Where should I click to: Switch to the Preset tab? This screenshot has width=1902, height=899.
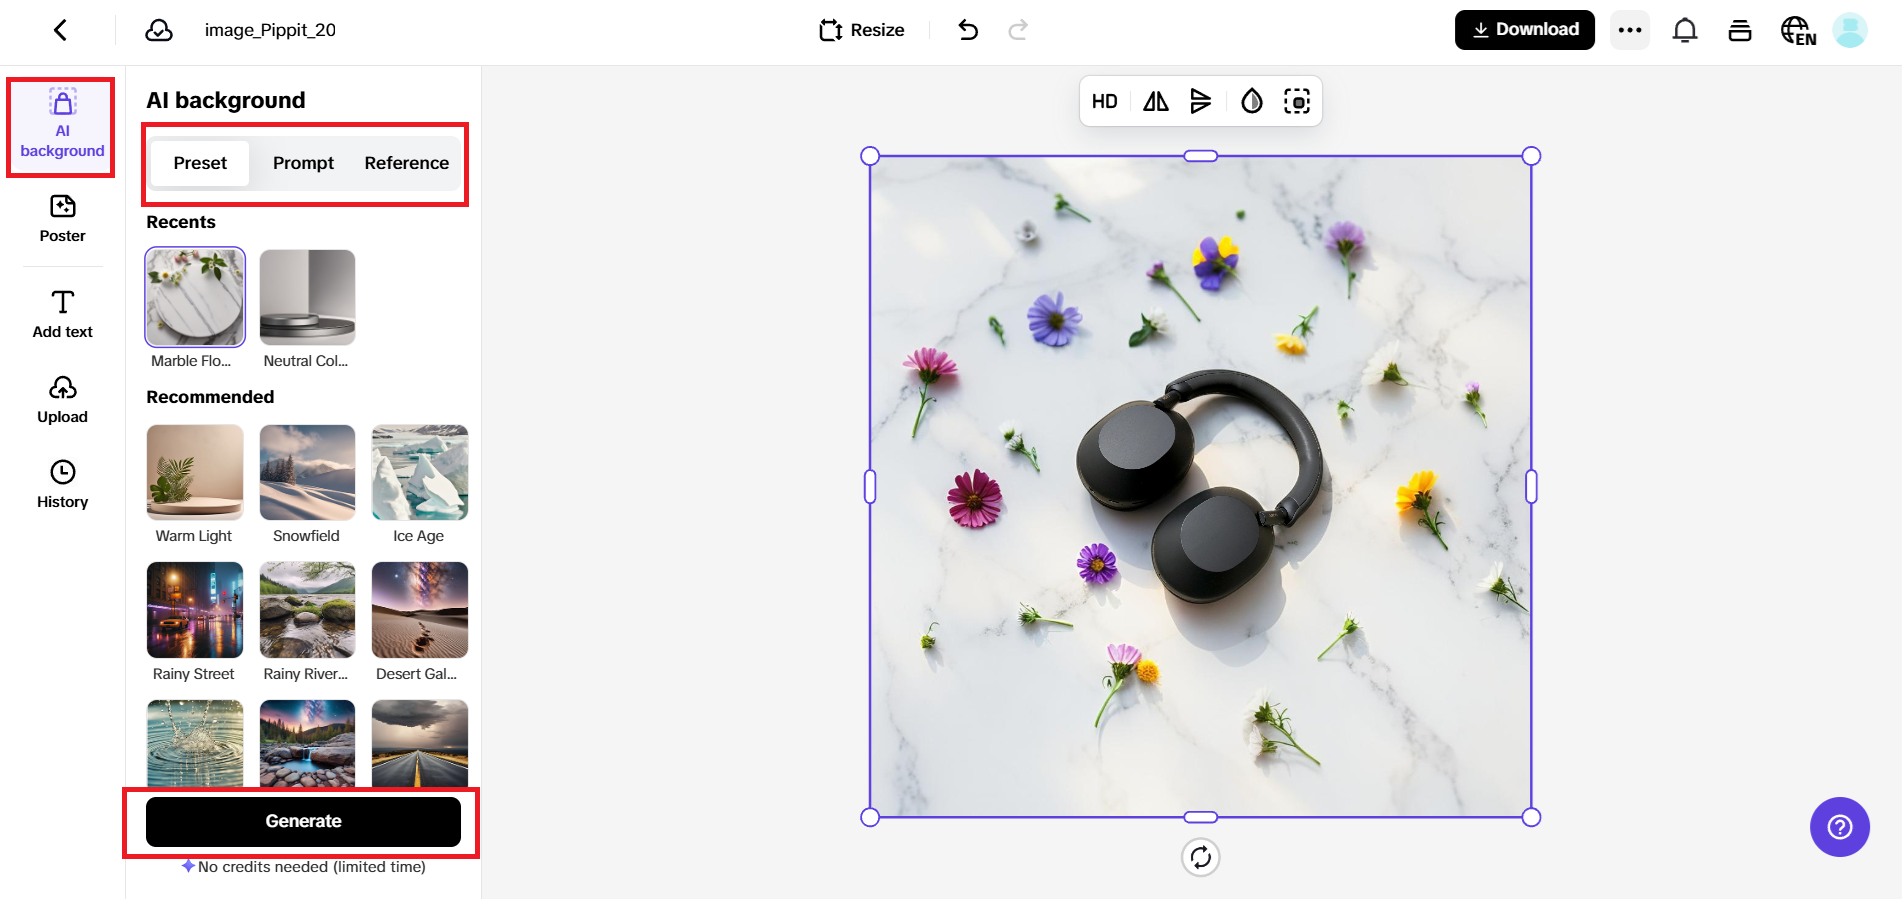[x=200, y=163]
